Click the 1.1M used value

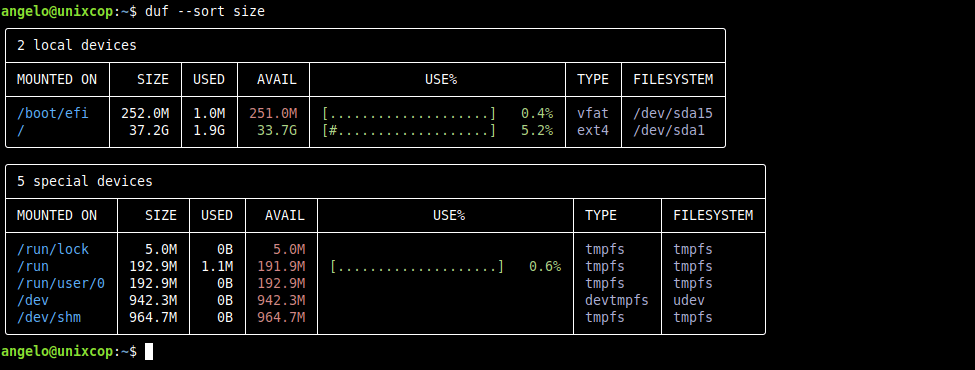(x=217, y=266)
